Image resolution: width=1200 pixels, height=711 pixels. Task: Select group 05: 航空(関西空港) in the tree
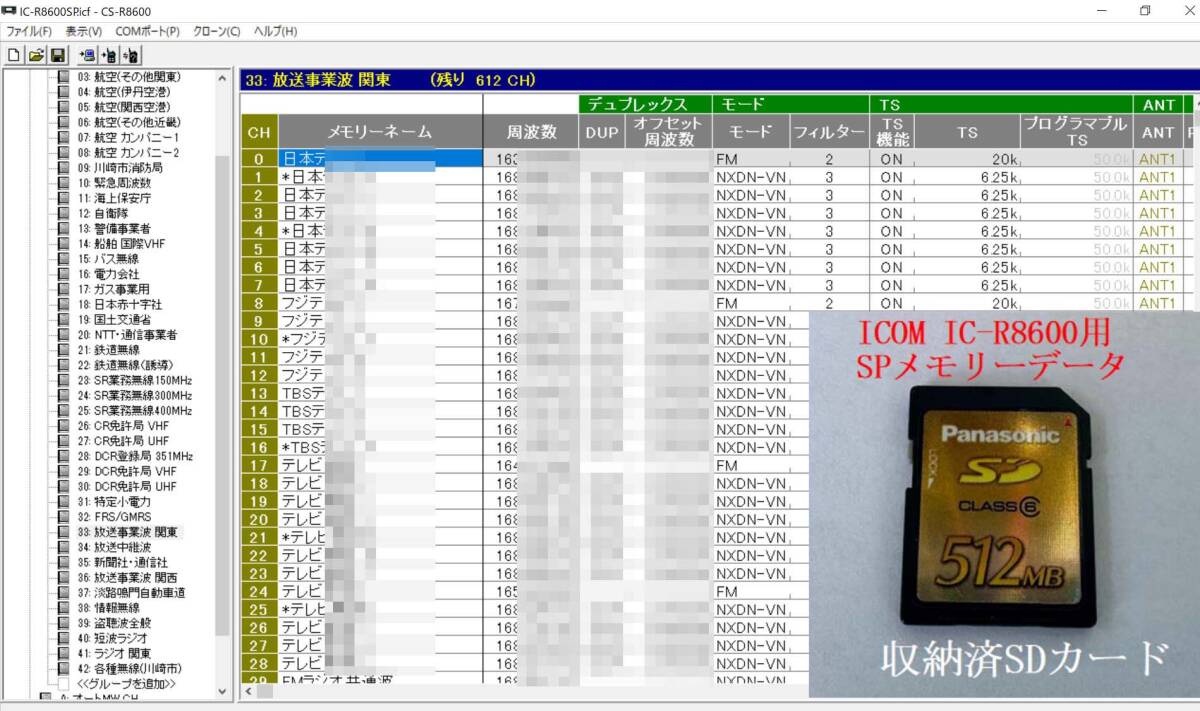[x=124, y=107]
